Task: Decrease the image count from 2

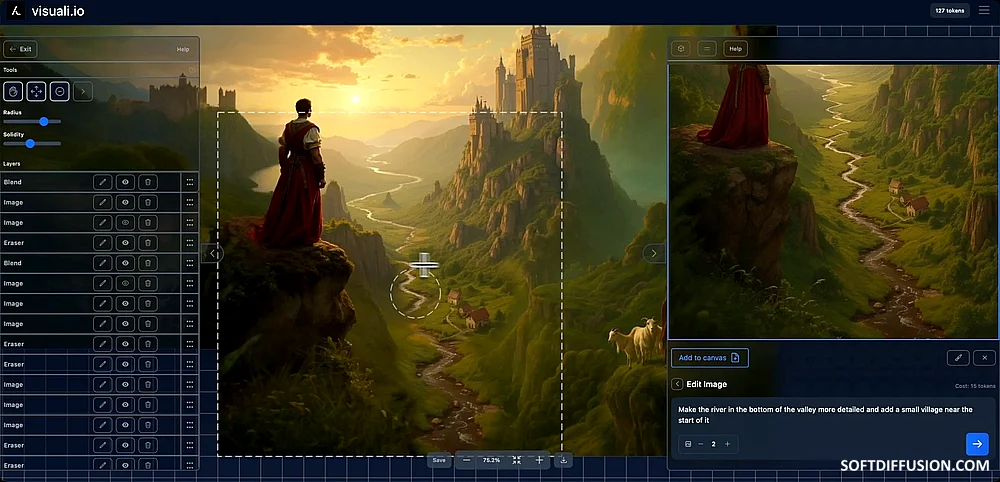Action: 700,444
